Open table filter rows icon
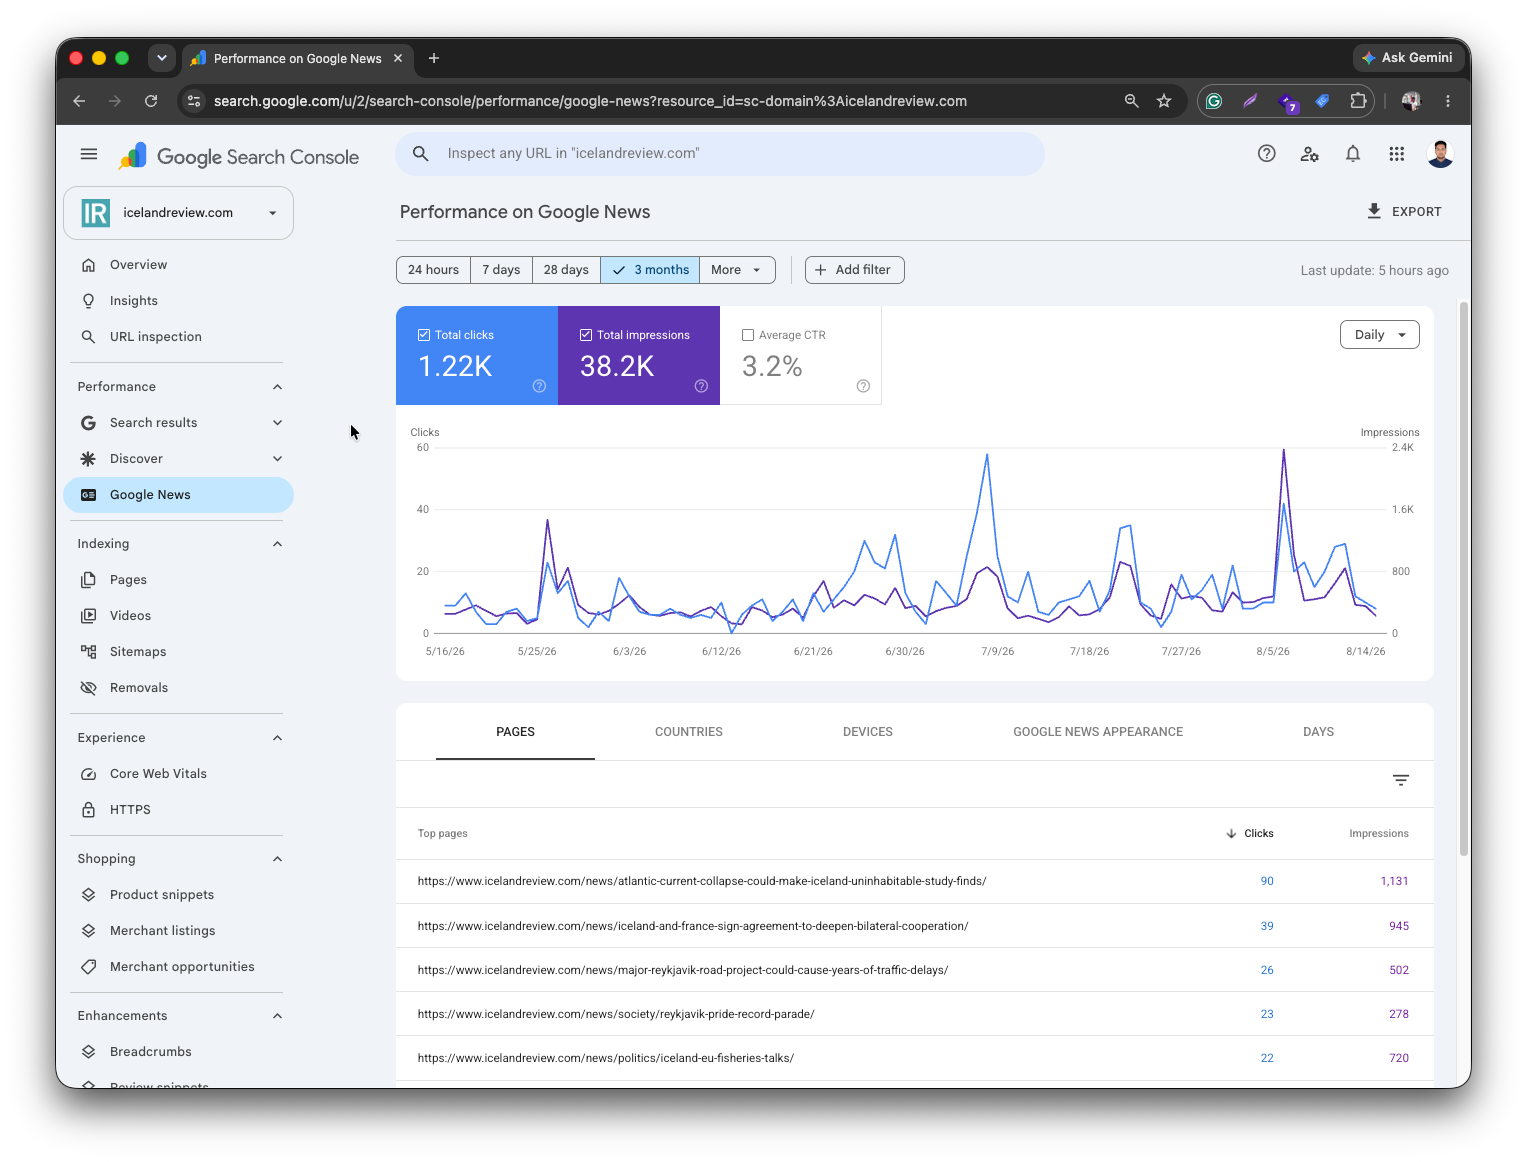The image size is (1527, 1162). (1400, 780)
